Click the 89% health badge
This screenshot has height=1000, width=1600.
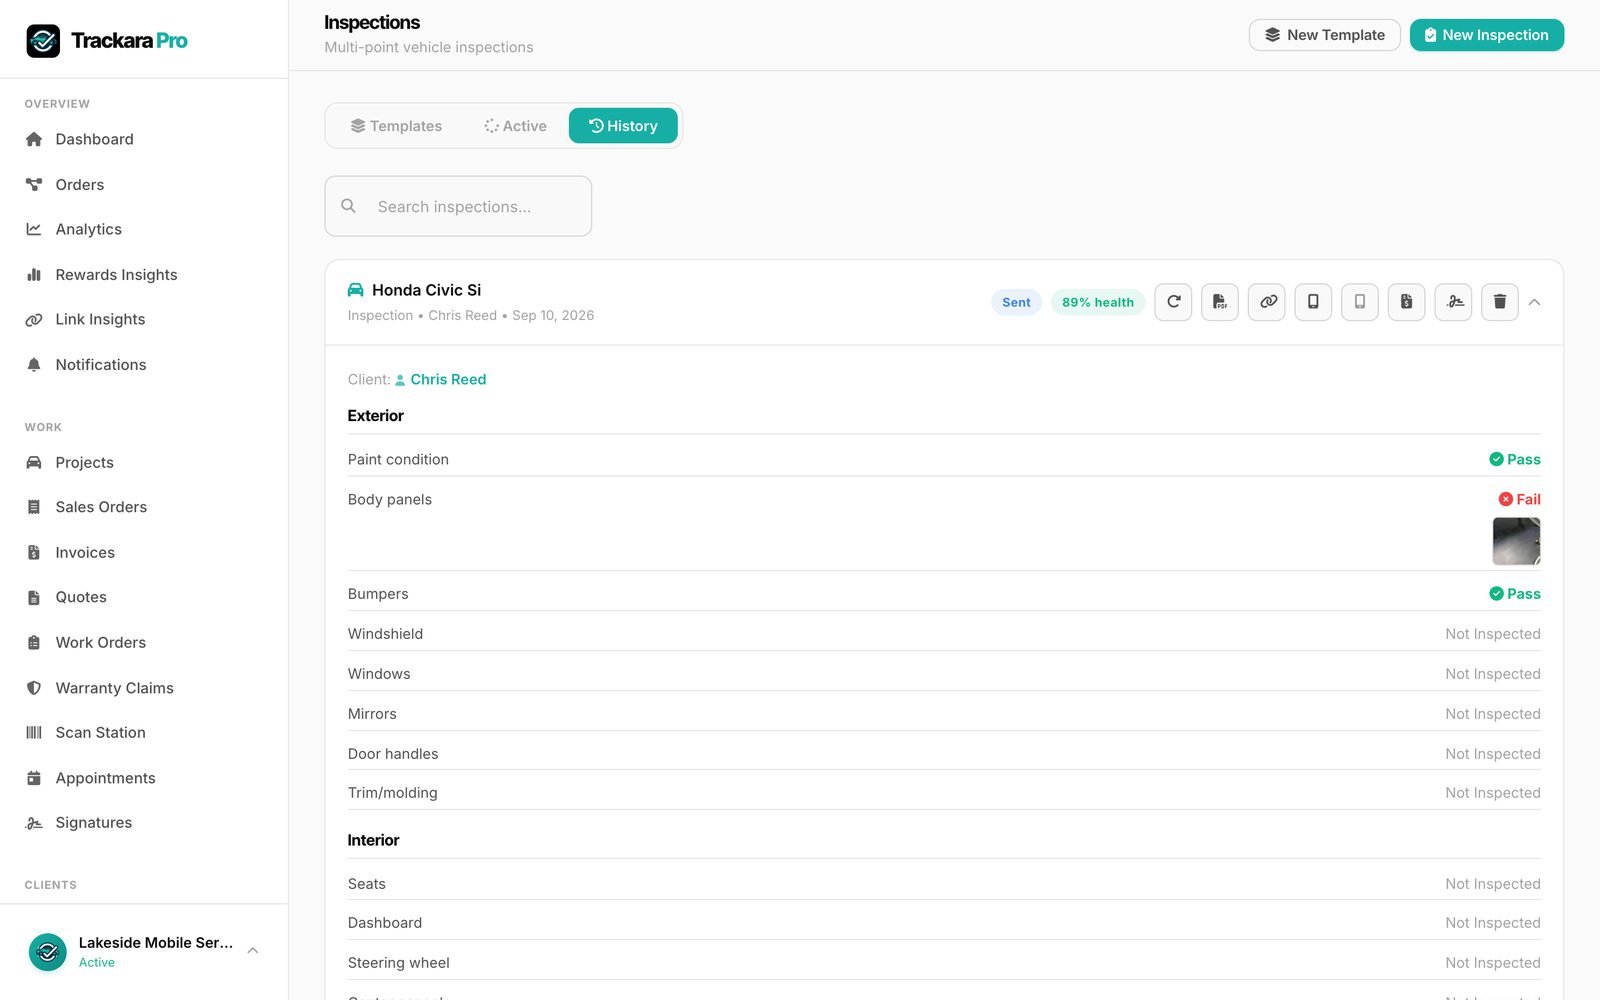(x=1098, y=302)
